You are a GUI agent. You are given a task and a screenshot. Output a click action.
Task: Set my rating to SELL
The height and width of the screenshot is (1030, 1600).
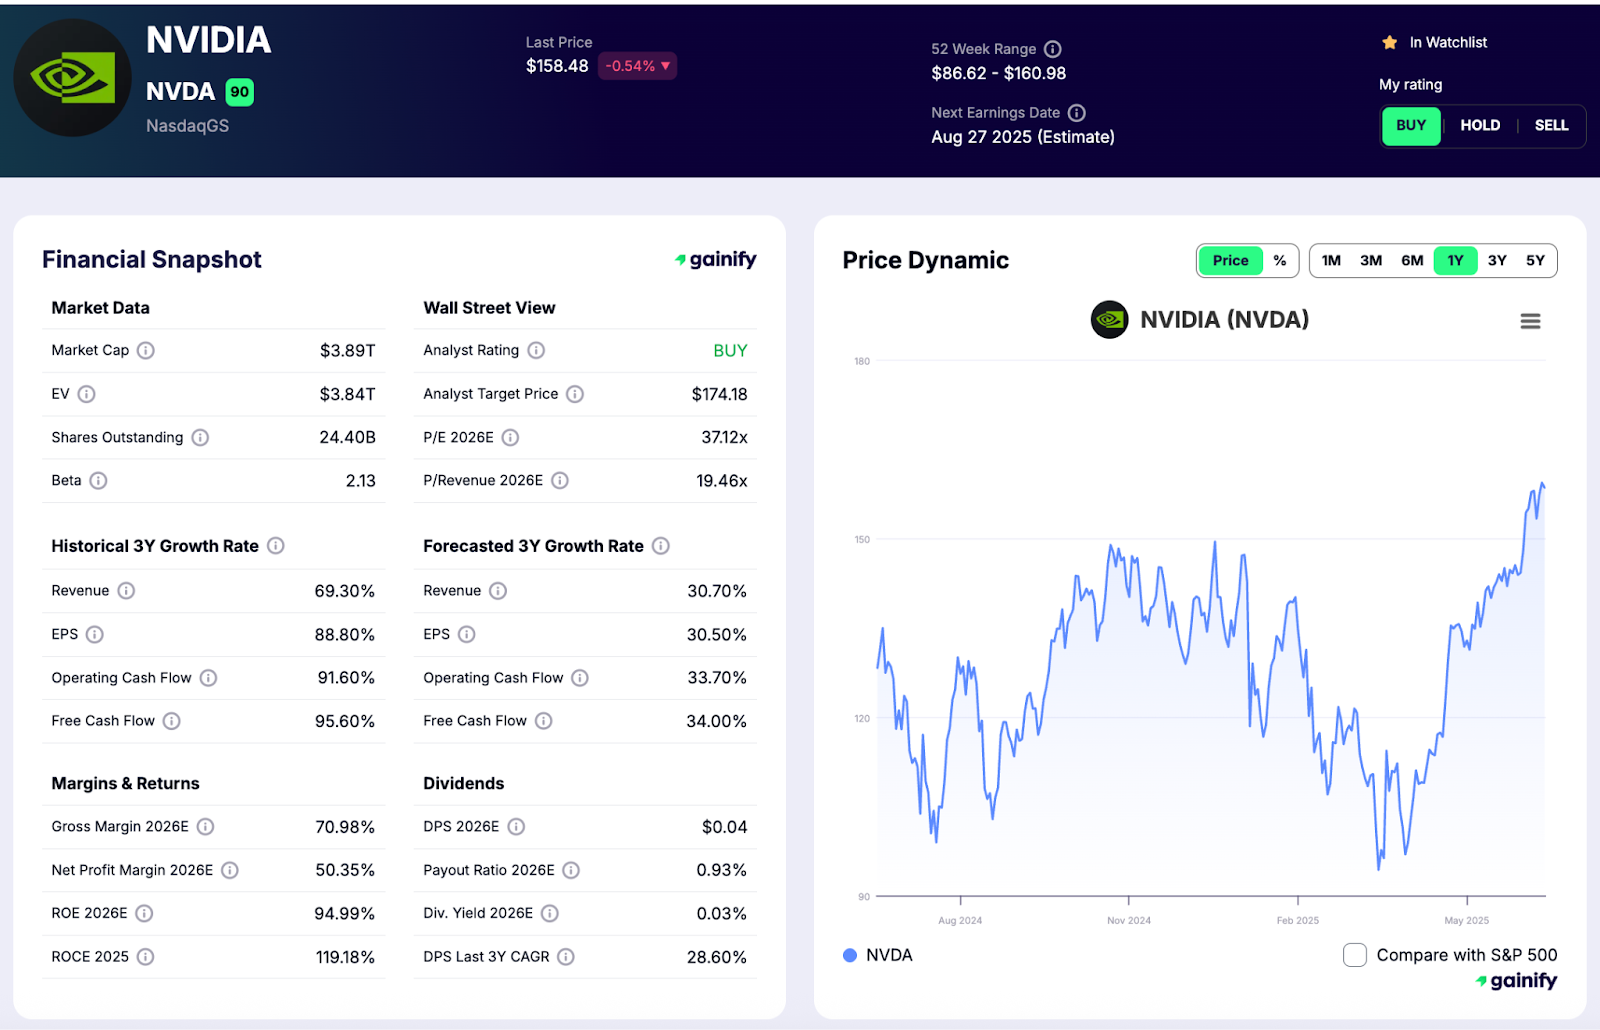pos(1551,126)
